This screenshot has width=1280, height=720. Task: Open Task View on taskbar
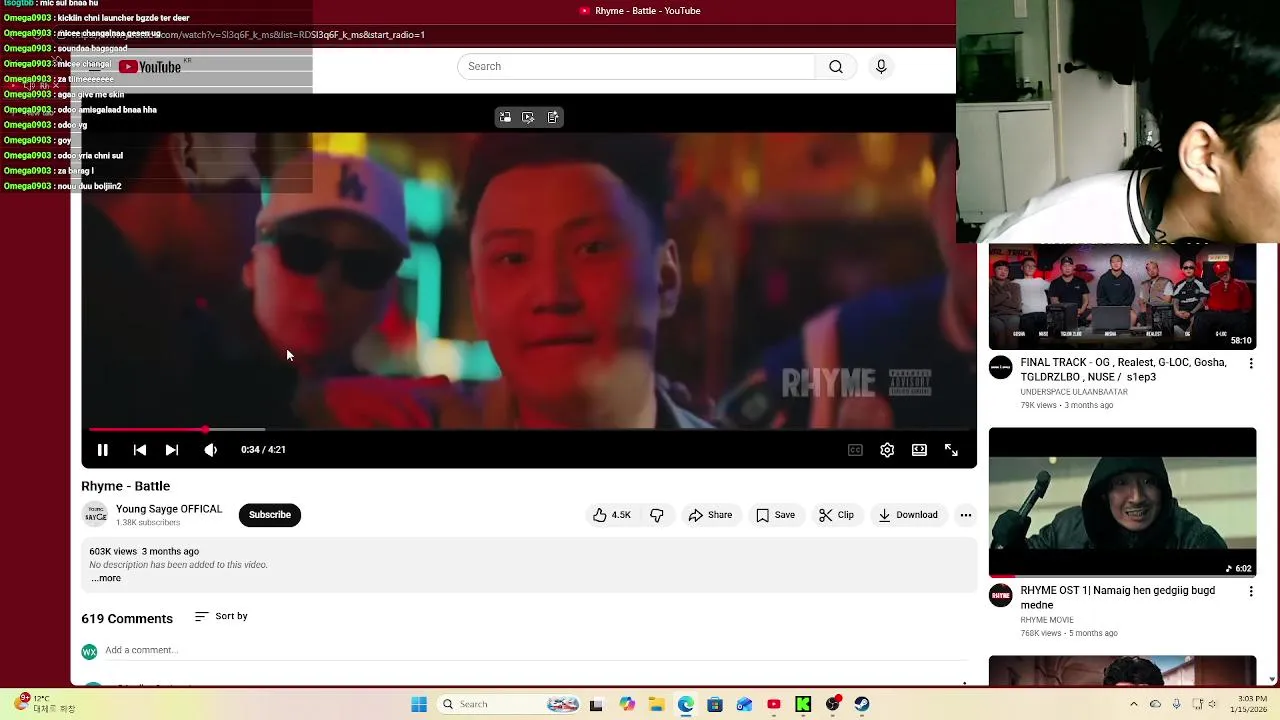(596, 704)
